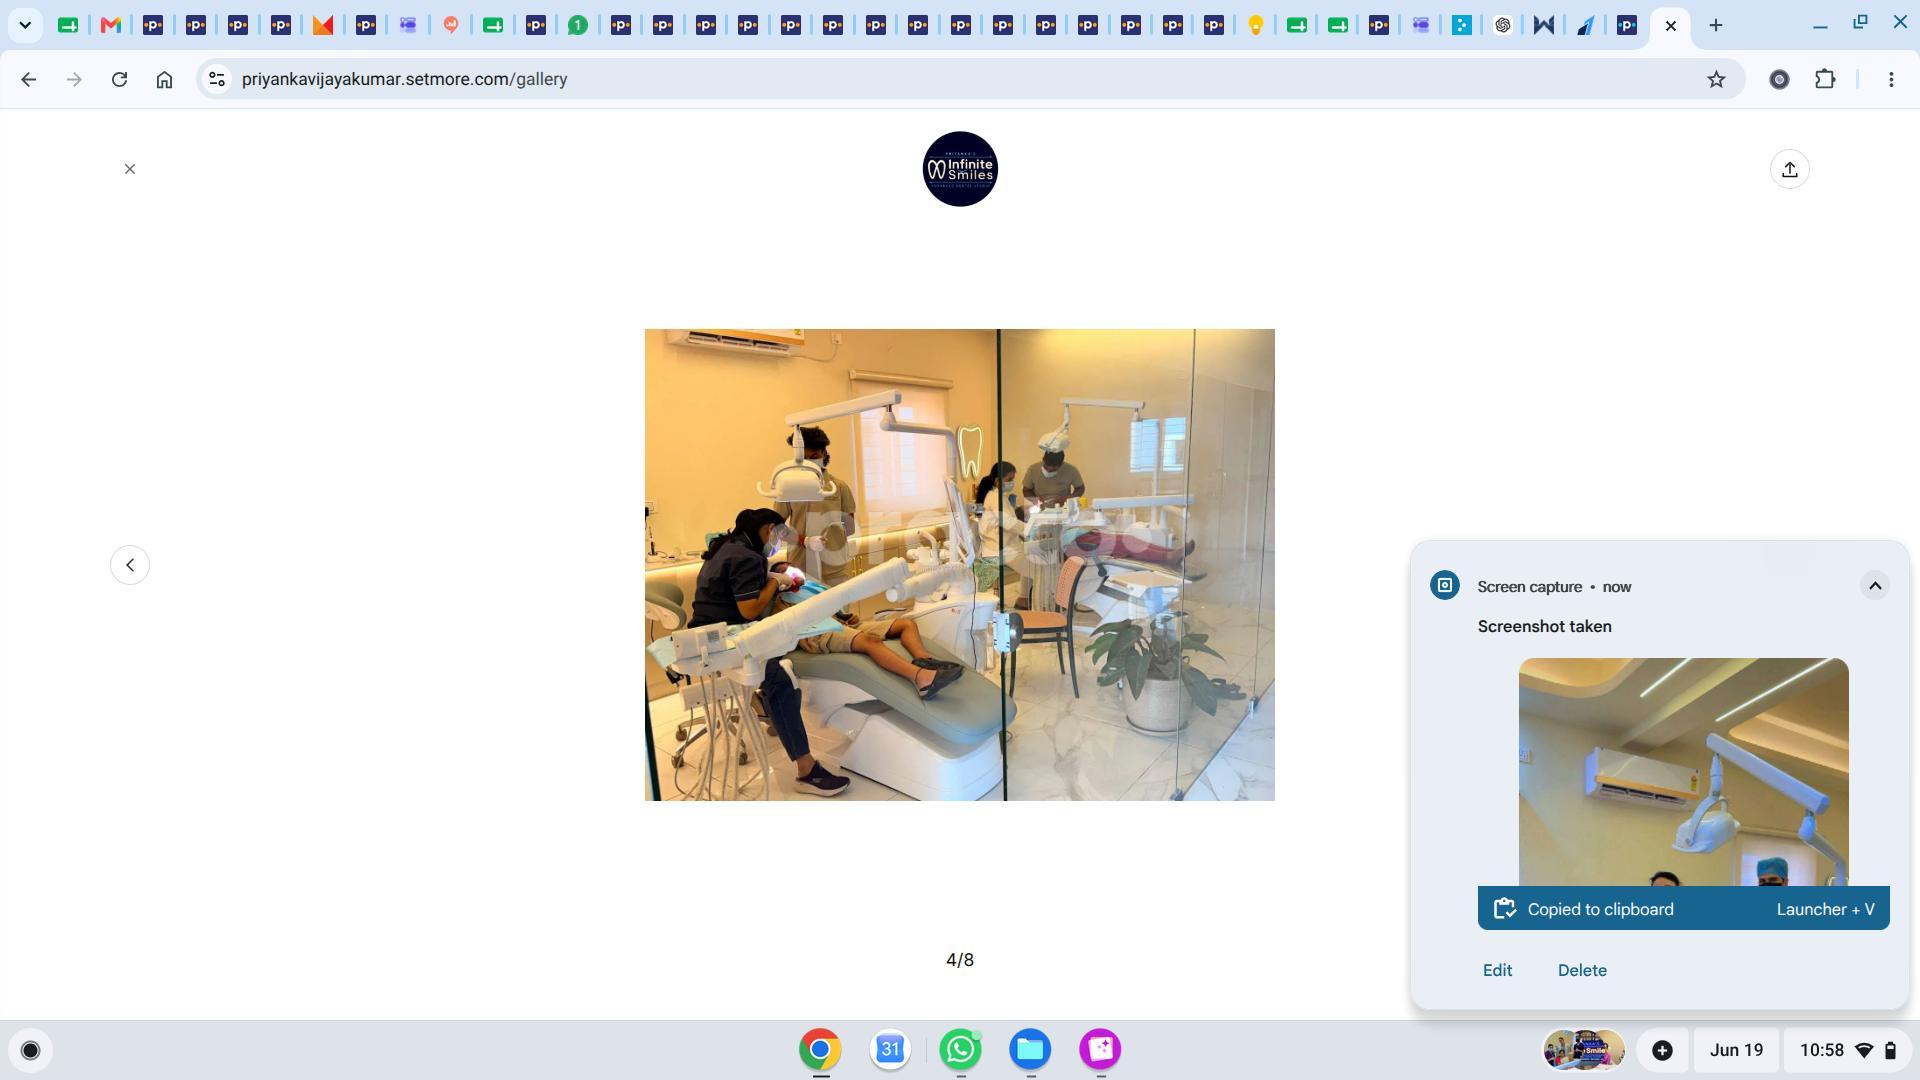The height and width of the screenshot is (1080, 1920).
Task: Open WhatsApp from the shelf
Action: (x=960, y=1049)
